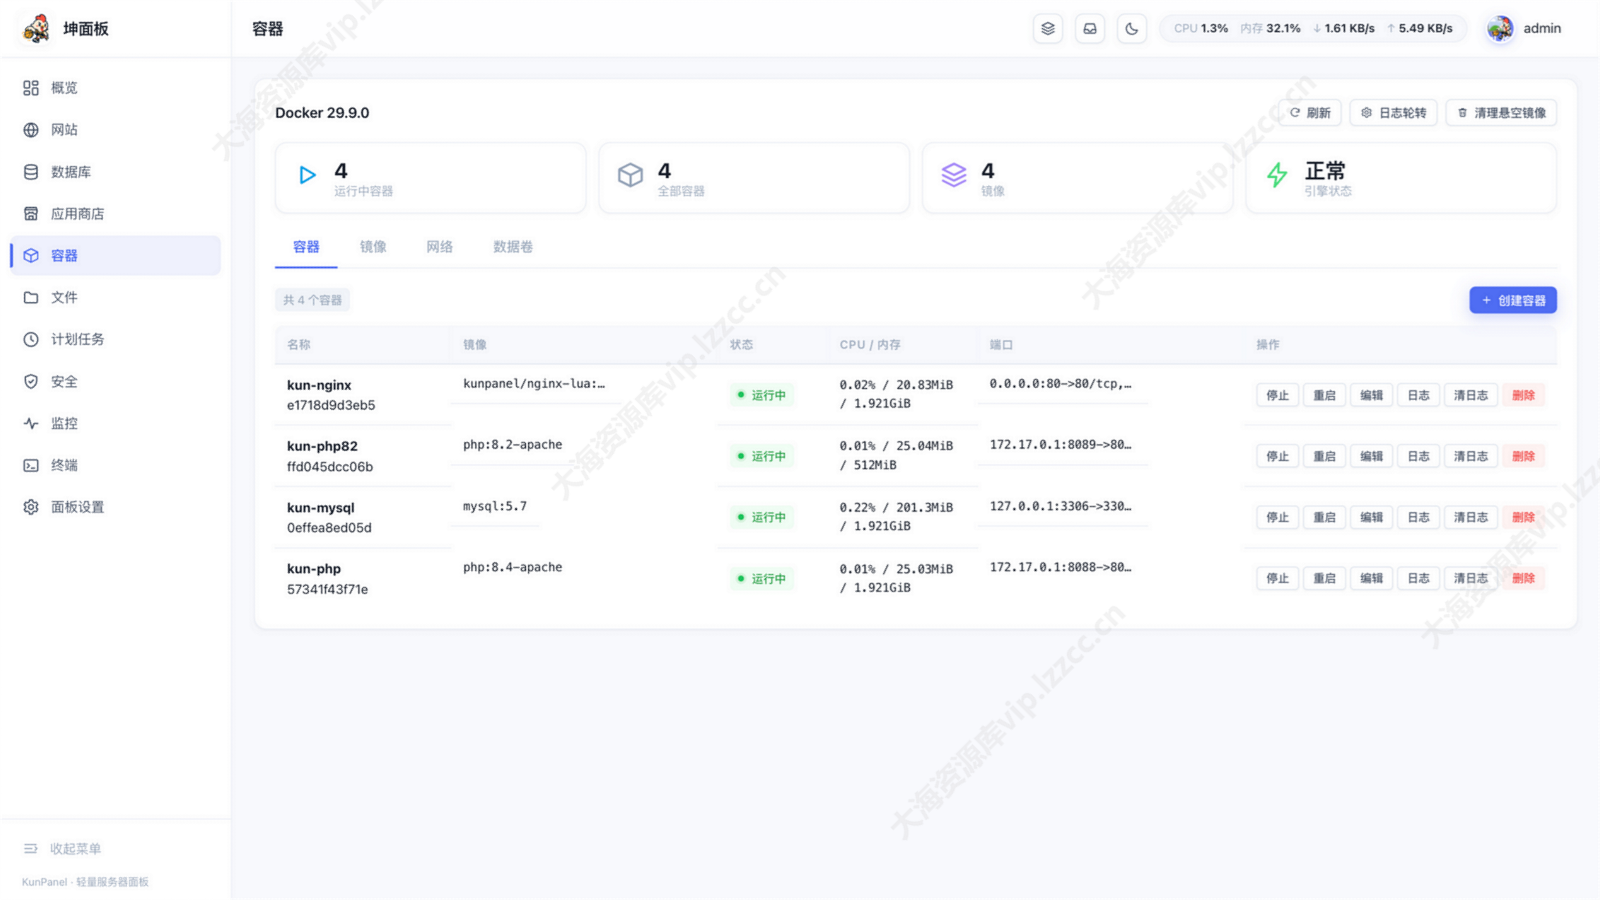
Task: Select the 容器 tab
Action: (306, 247)
